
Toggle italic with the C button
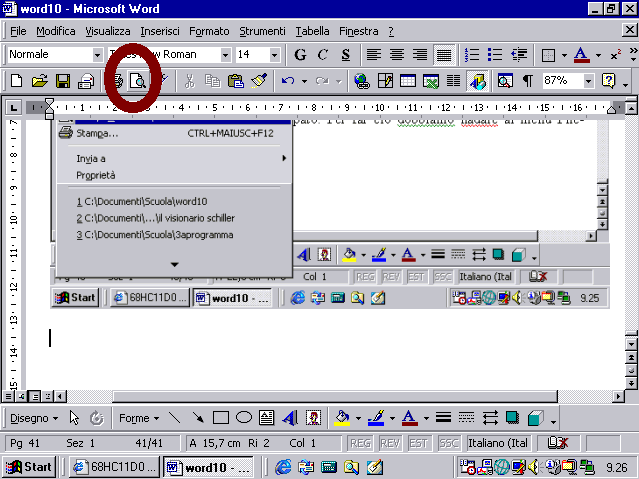coord(323,54)
